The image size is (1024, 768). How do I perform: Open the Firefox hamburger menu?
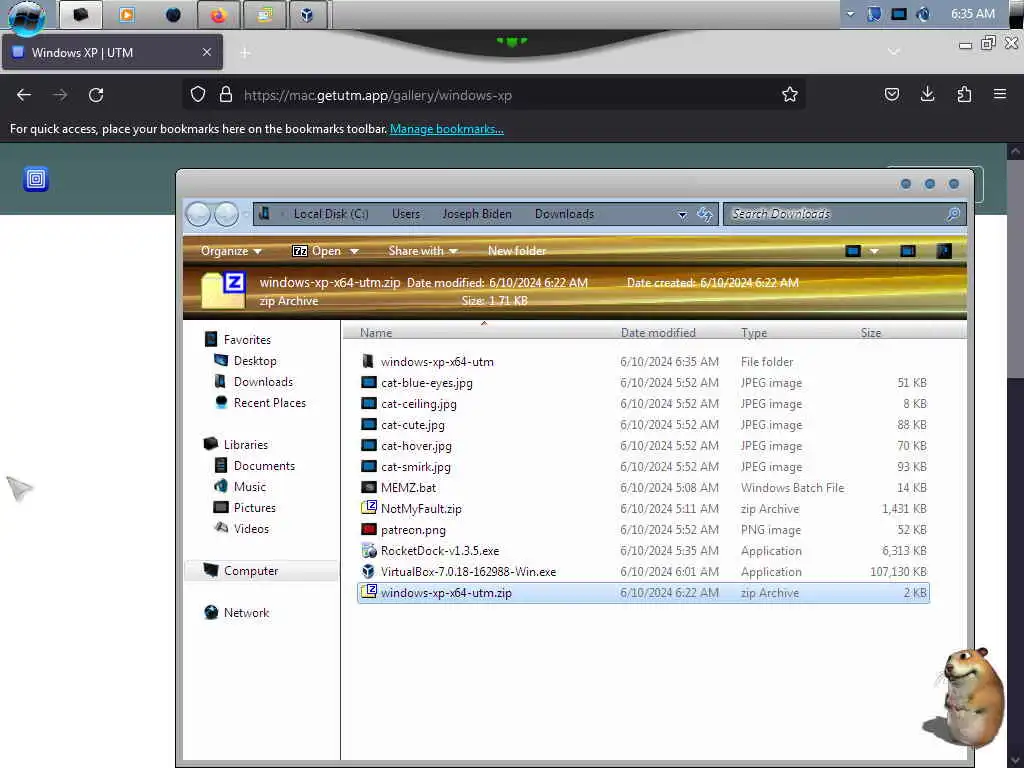click(x=1000, y=95)
